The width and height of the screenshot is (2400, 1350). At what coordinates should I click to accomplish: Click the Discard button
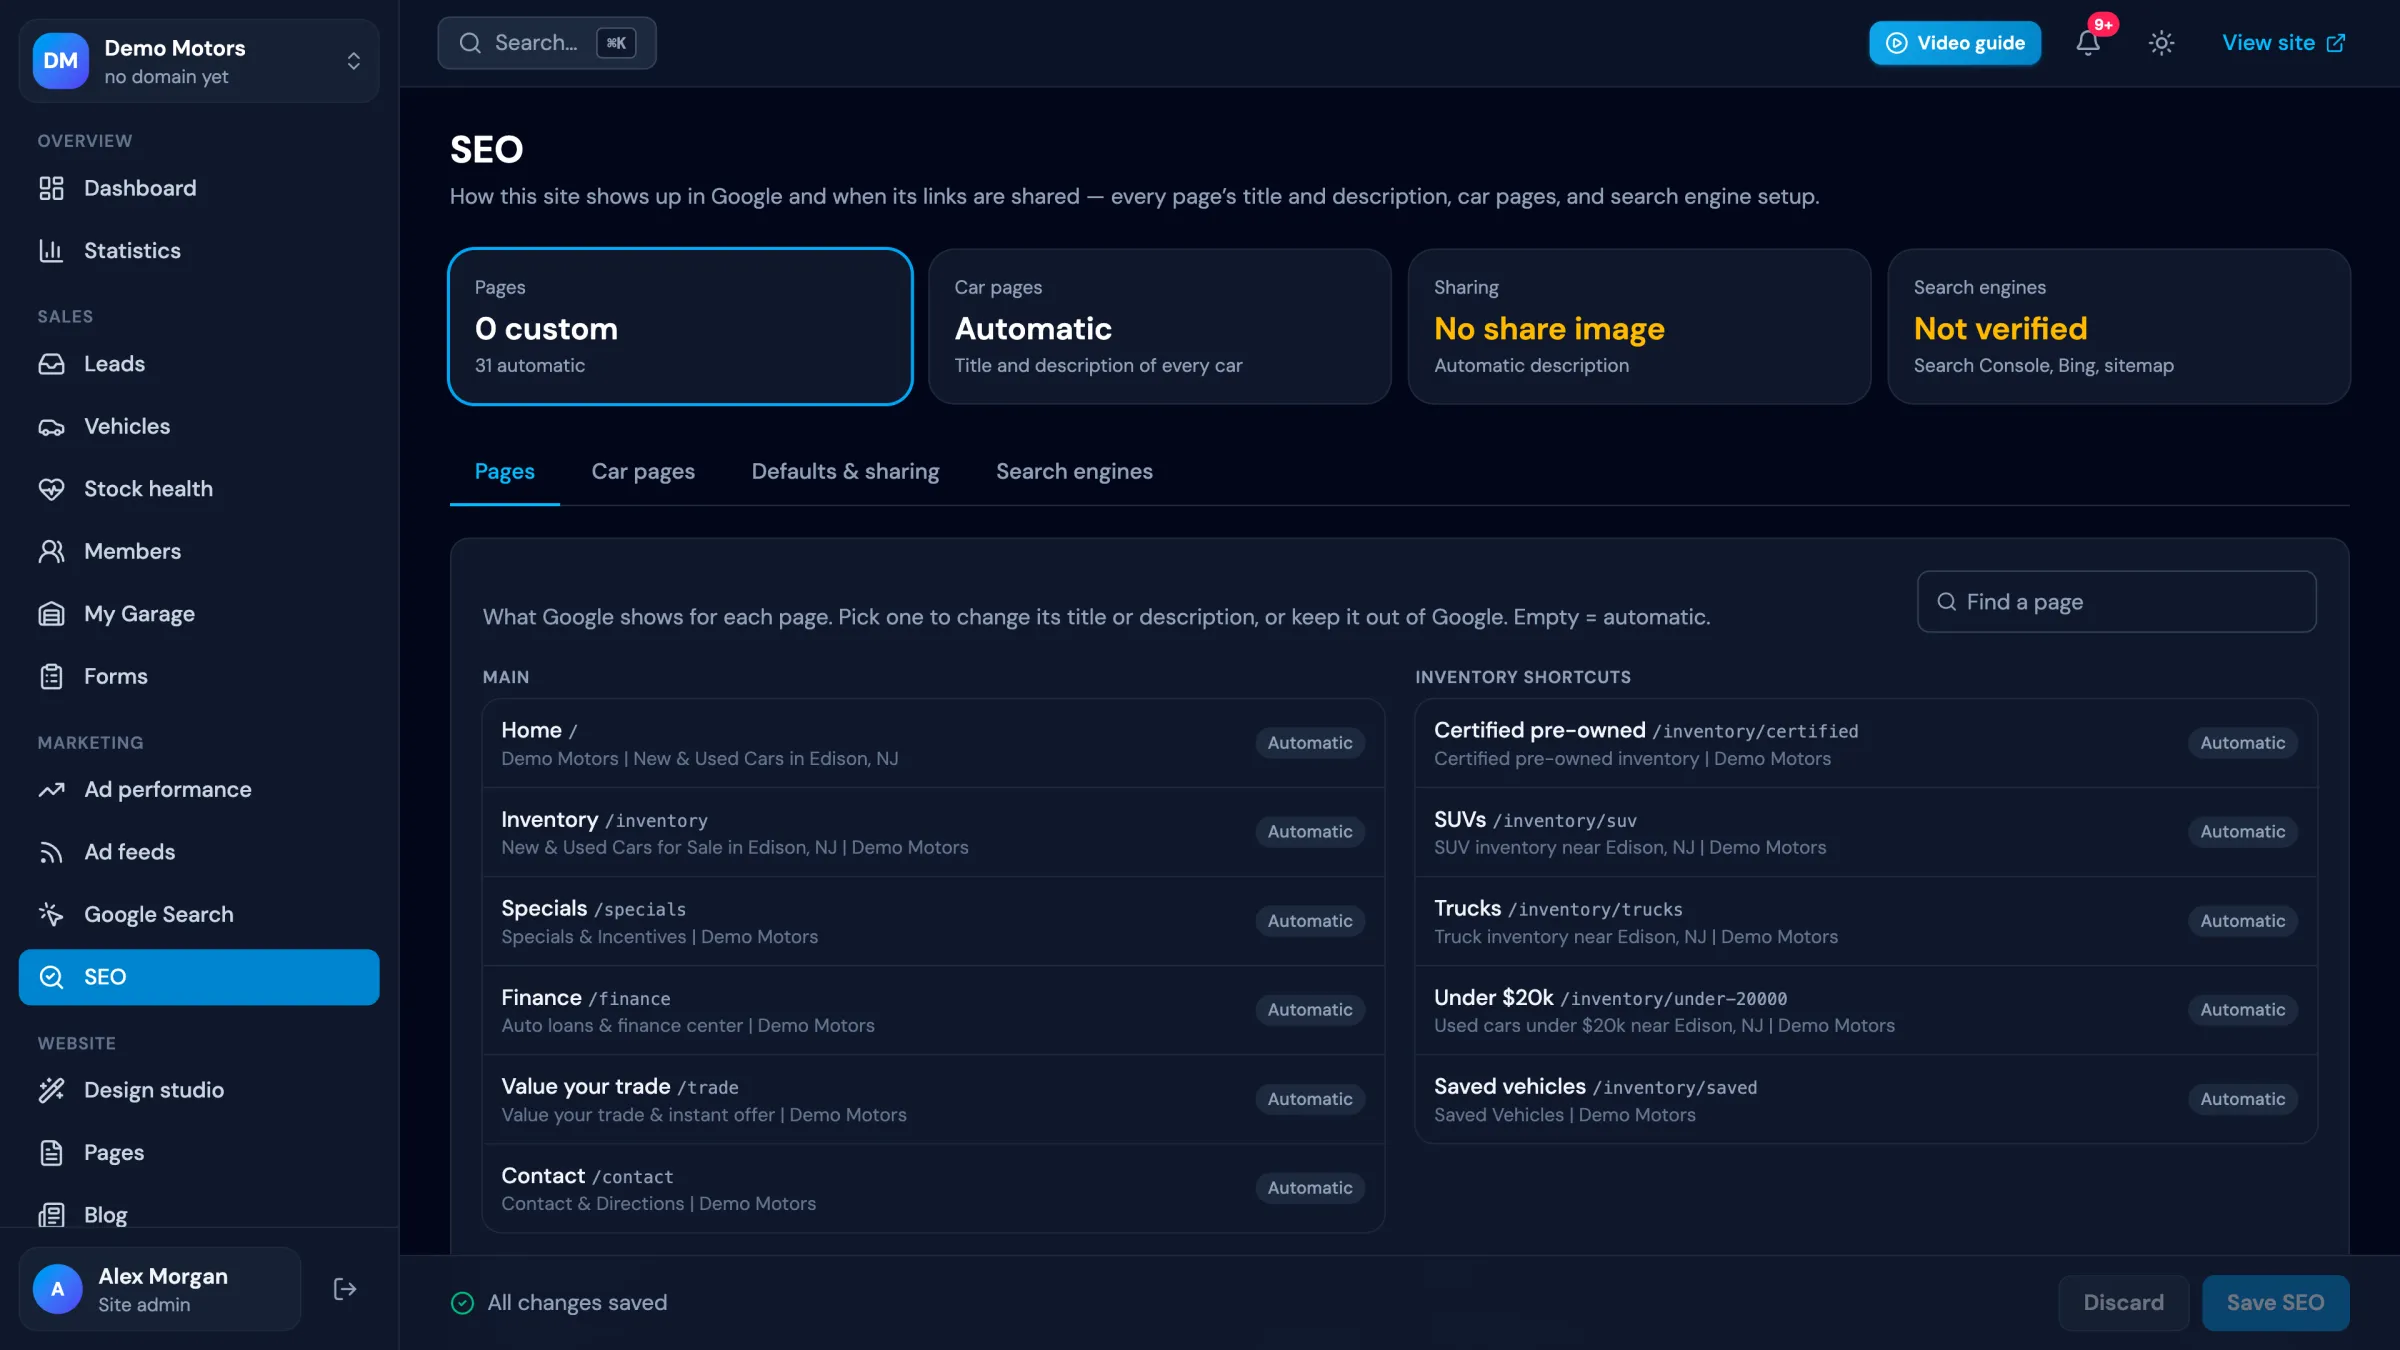[2123, 1302]
